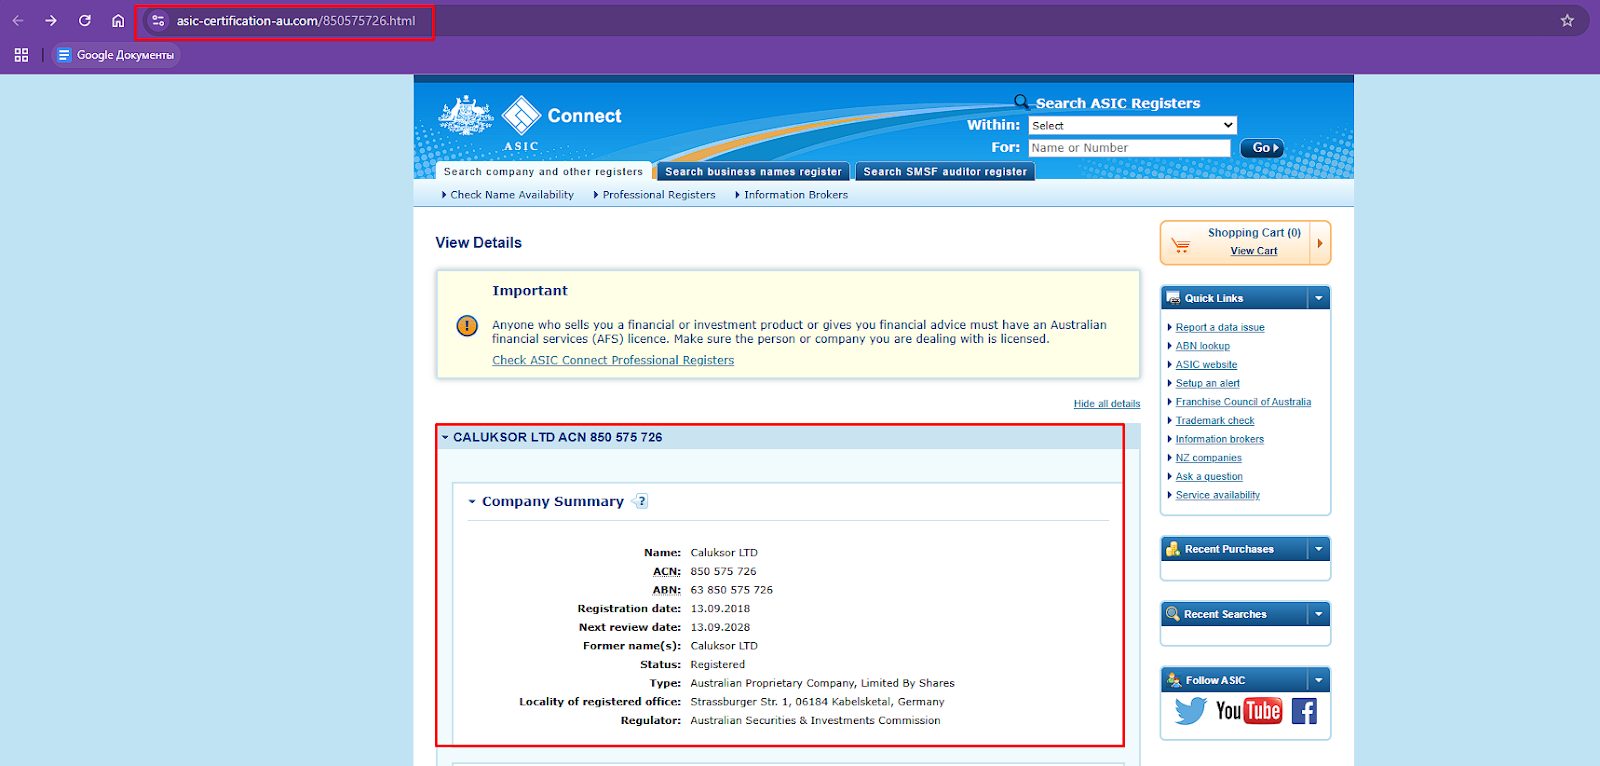Click the View Details heading
Viewport: 1600px width, 766px height.
point(478,243)
